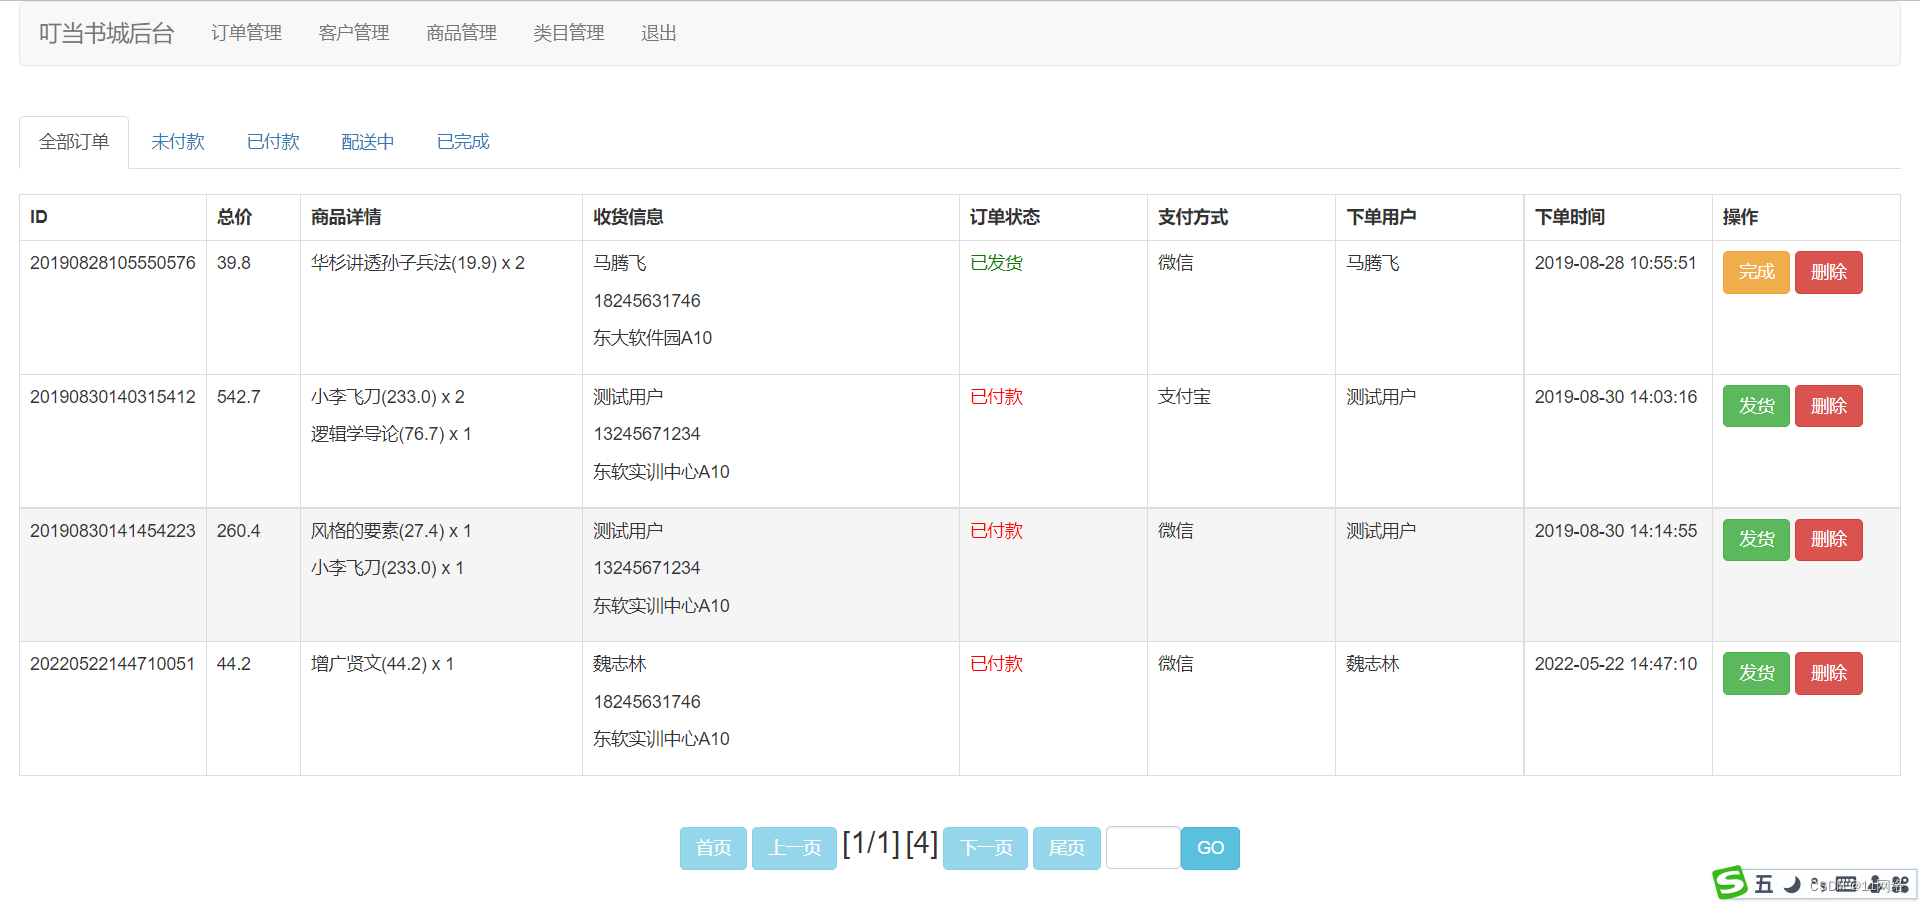Click order ID 20190830141454223
Viewport: 1920px width, 902px height.
pos(113,531)
